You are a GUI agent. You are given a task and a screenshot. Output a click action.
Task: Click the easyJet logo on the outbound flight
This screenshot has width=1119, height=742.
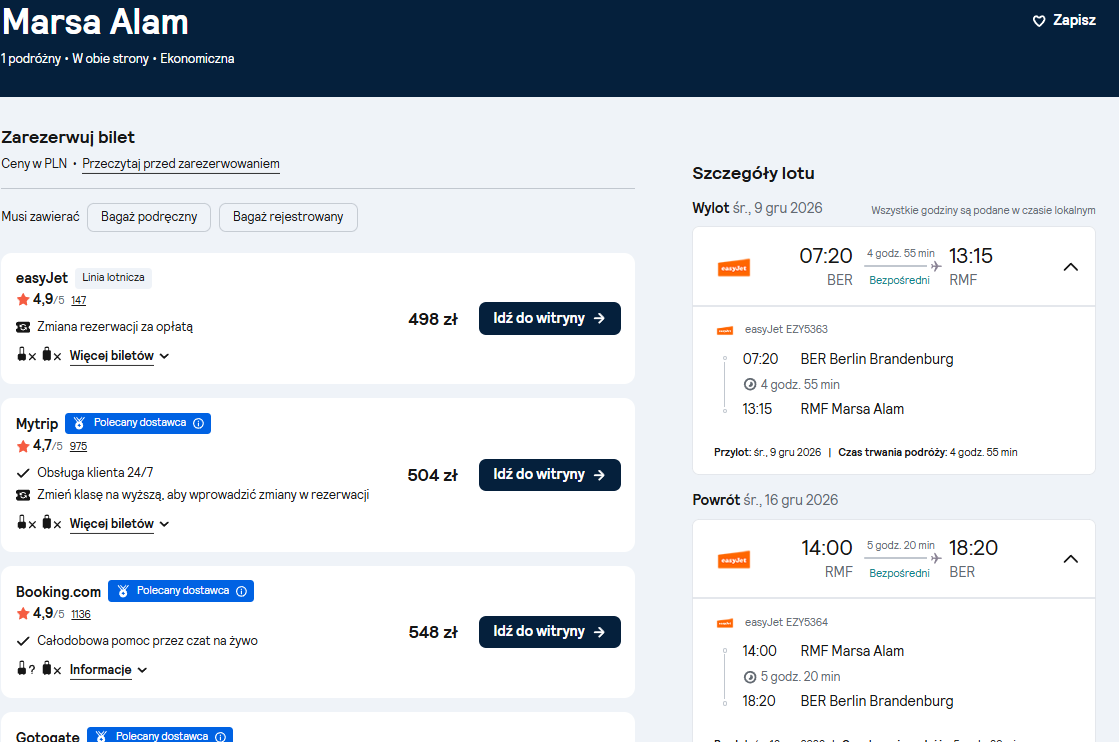tap(734, 268)
